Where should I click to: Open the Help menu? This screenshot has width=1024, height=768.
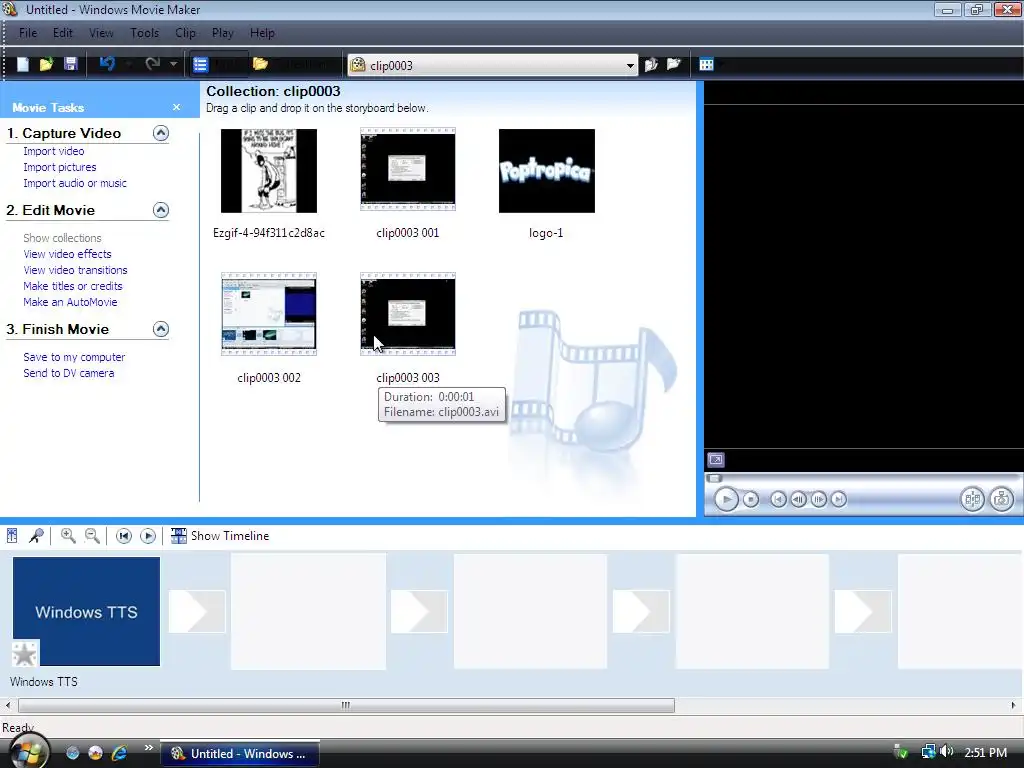(x=263, y=33)
